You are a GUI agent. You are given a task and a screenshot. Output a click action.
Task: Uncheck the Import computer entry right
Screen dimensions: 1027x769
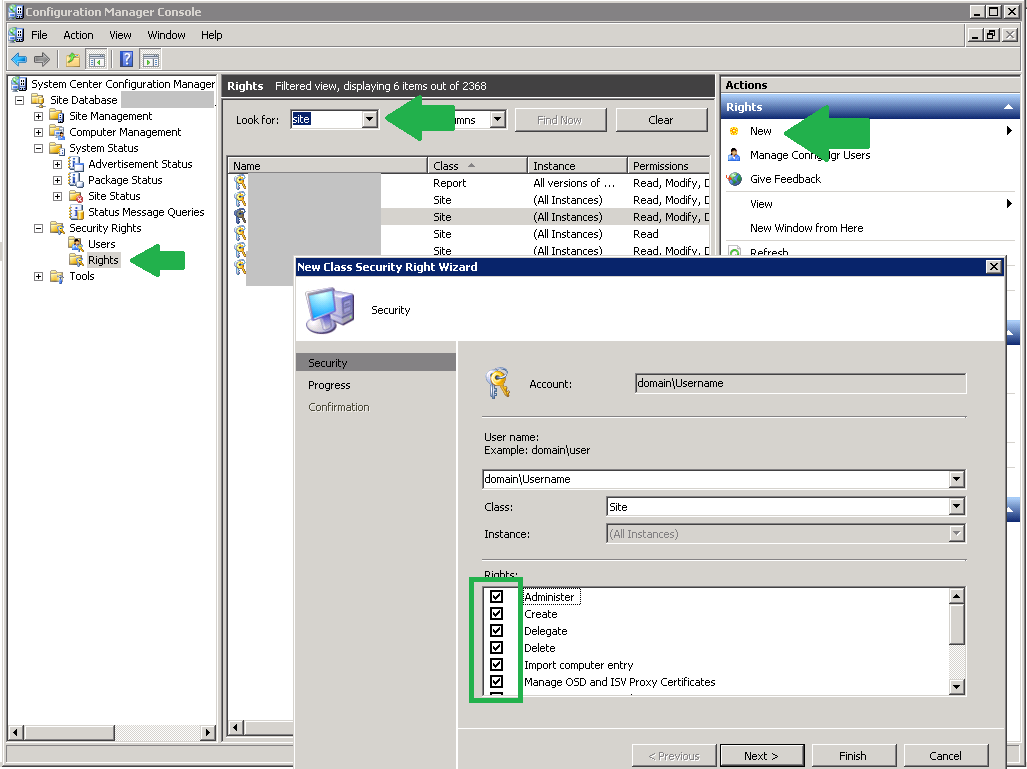coord(496,665)
